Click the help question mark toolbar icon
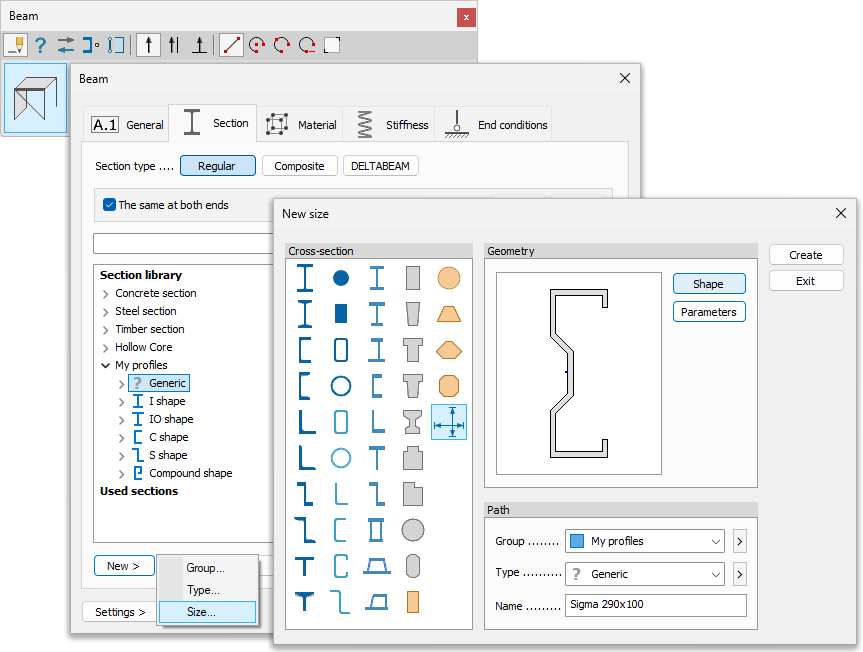Viewport: 863px width, 652px height. tap(40, 45)
